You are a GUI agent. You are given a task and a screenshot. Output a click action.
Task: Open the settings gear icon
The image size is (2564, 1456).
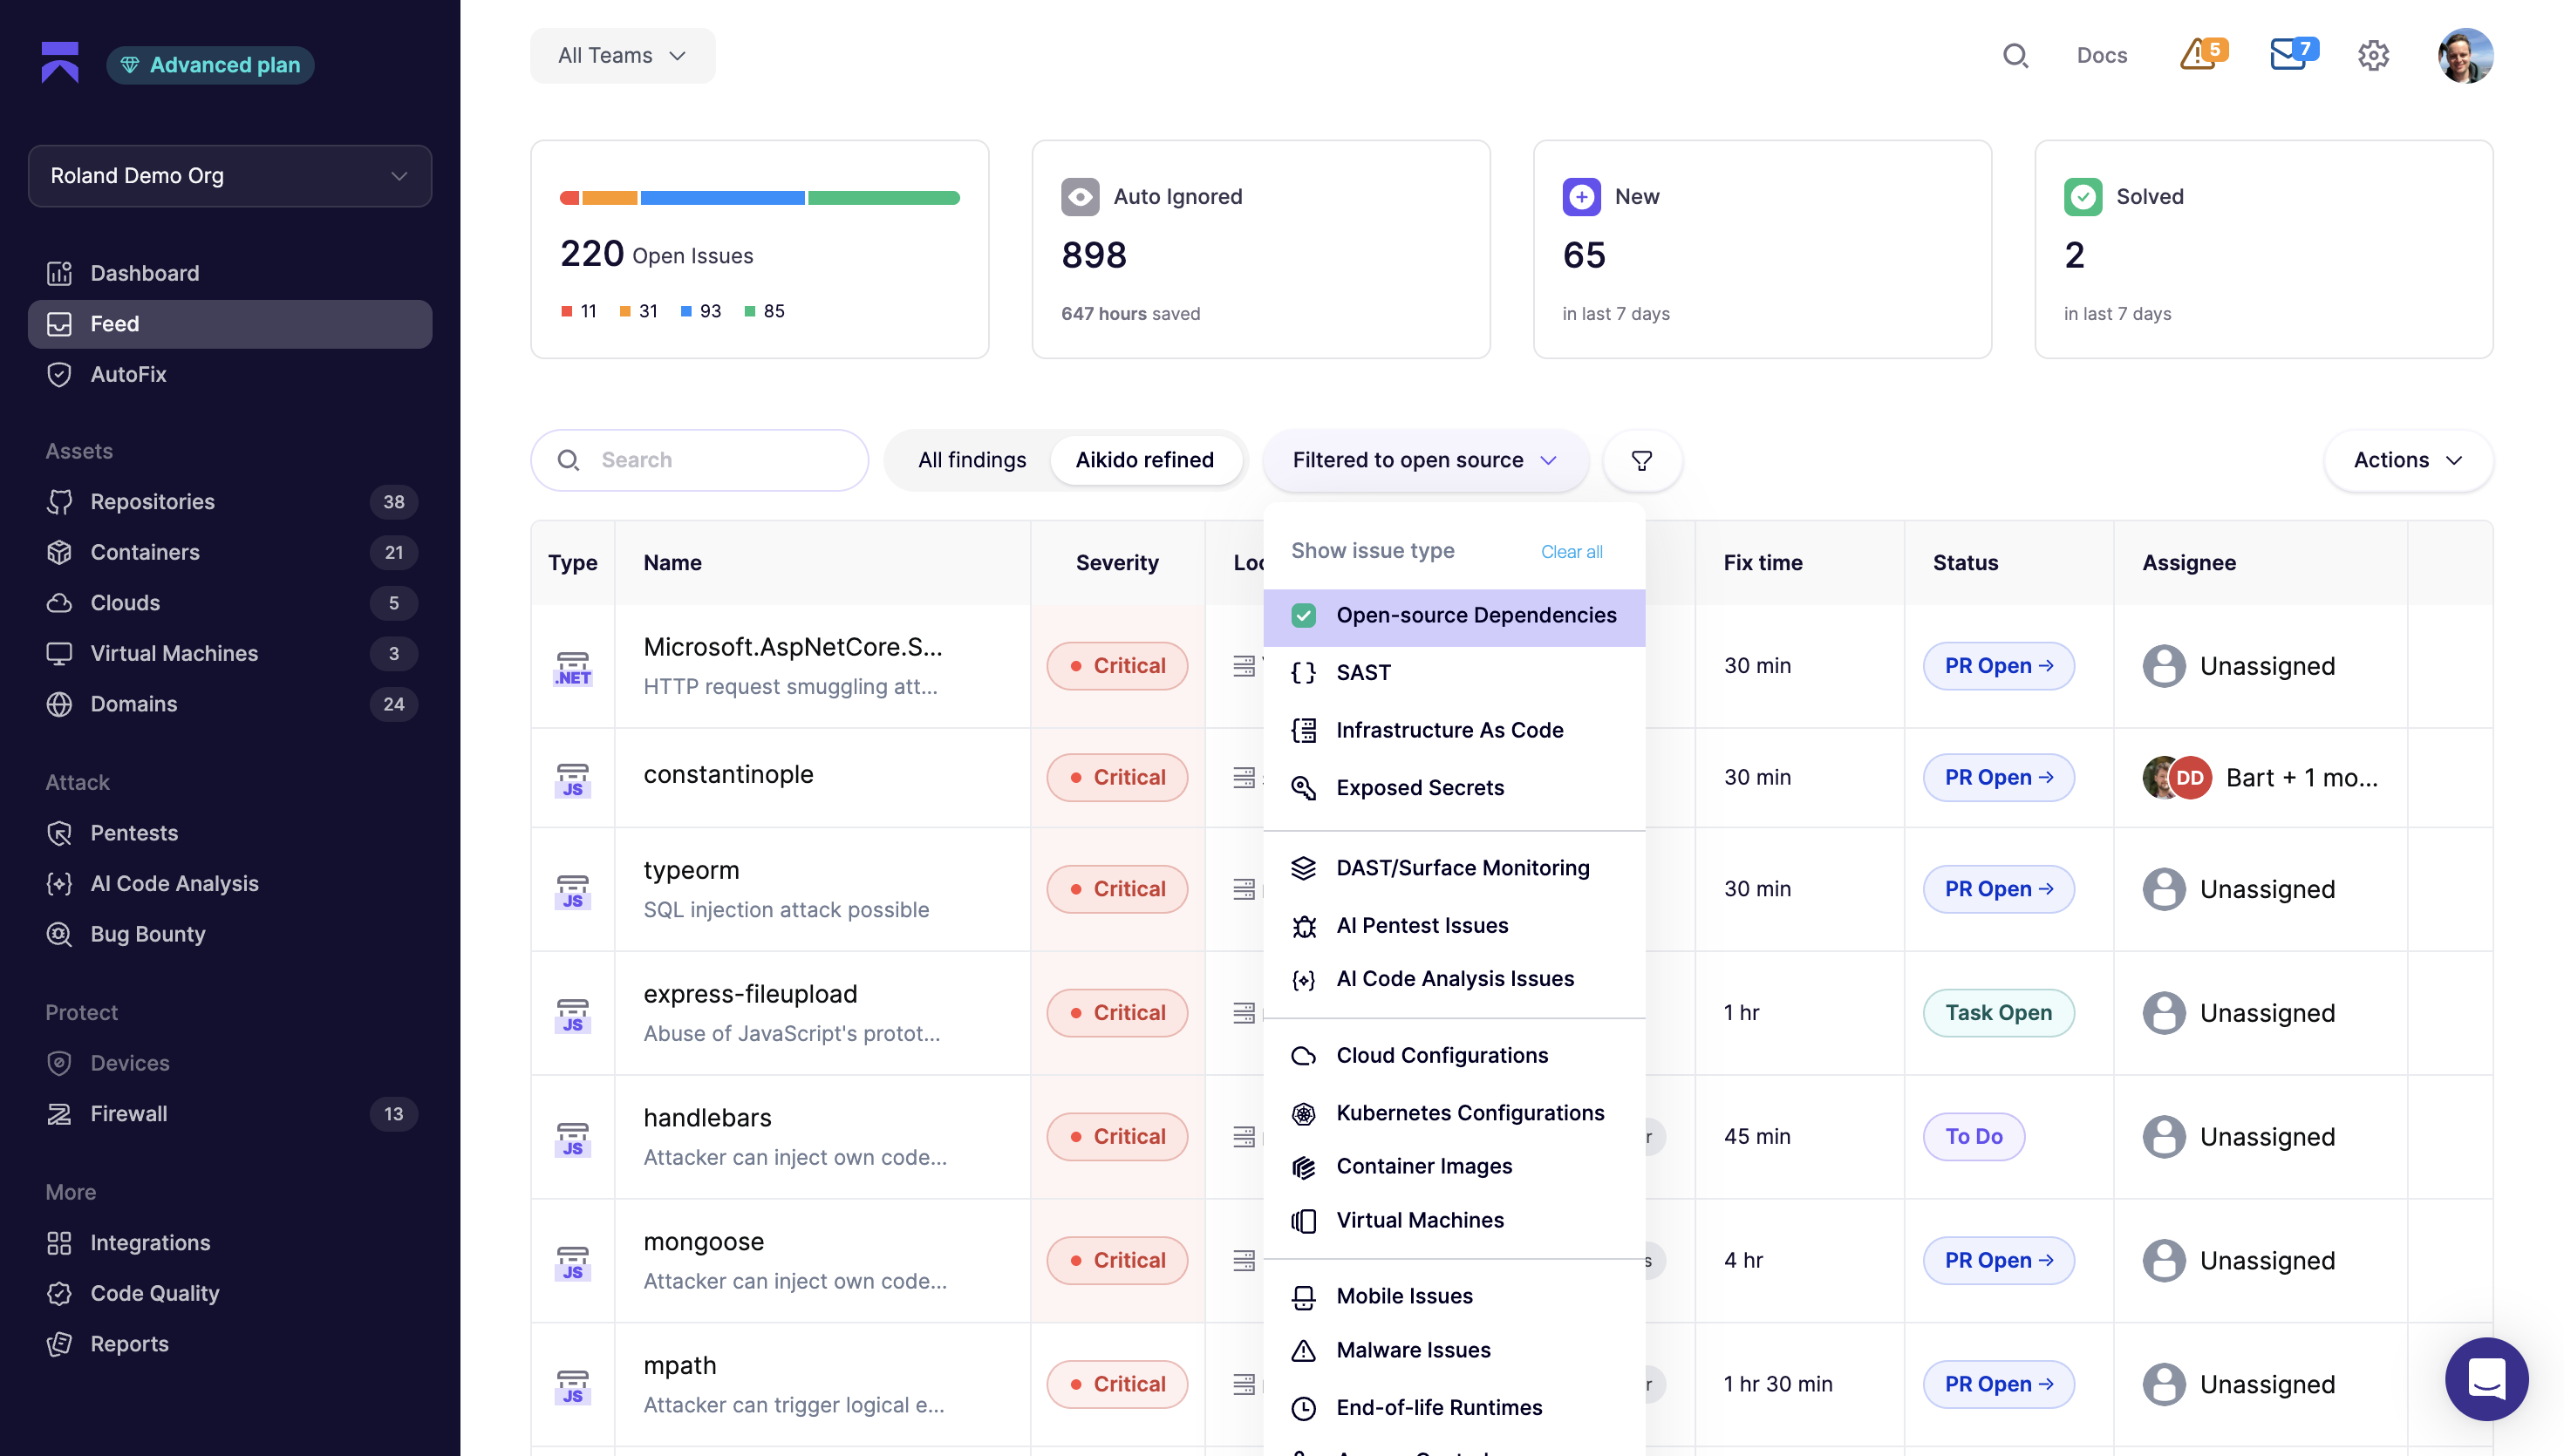pyautogui.click(x=2373, y=56)
